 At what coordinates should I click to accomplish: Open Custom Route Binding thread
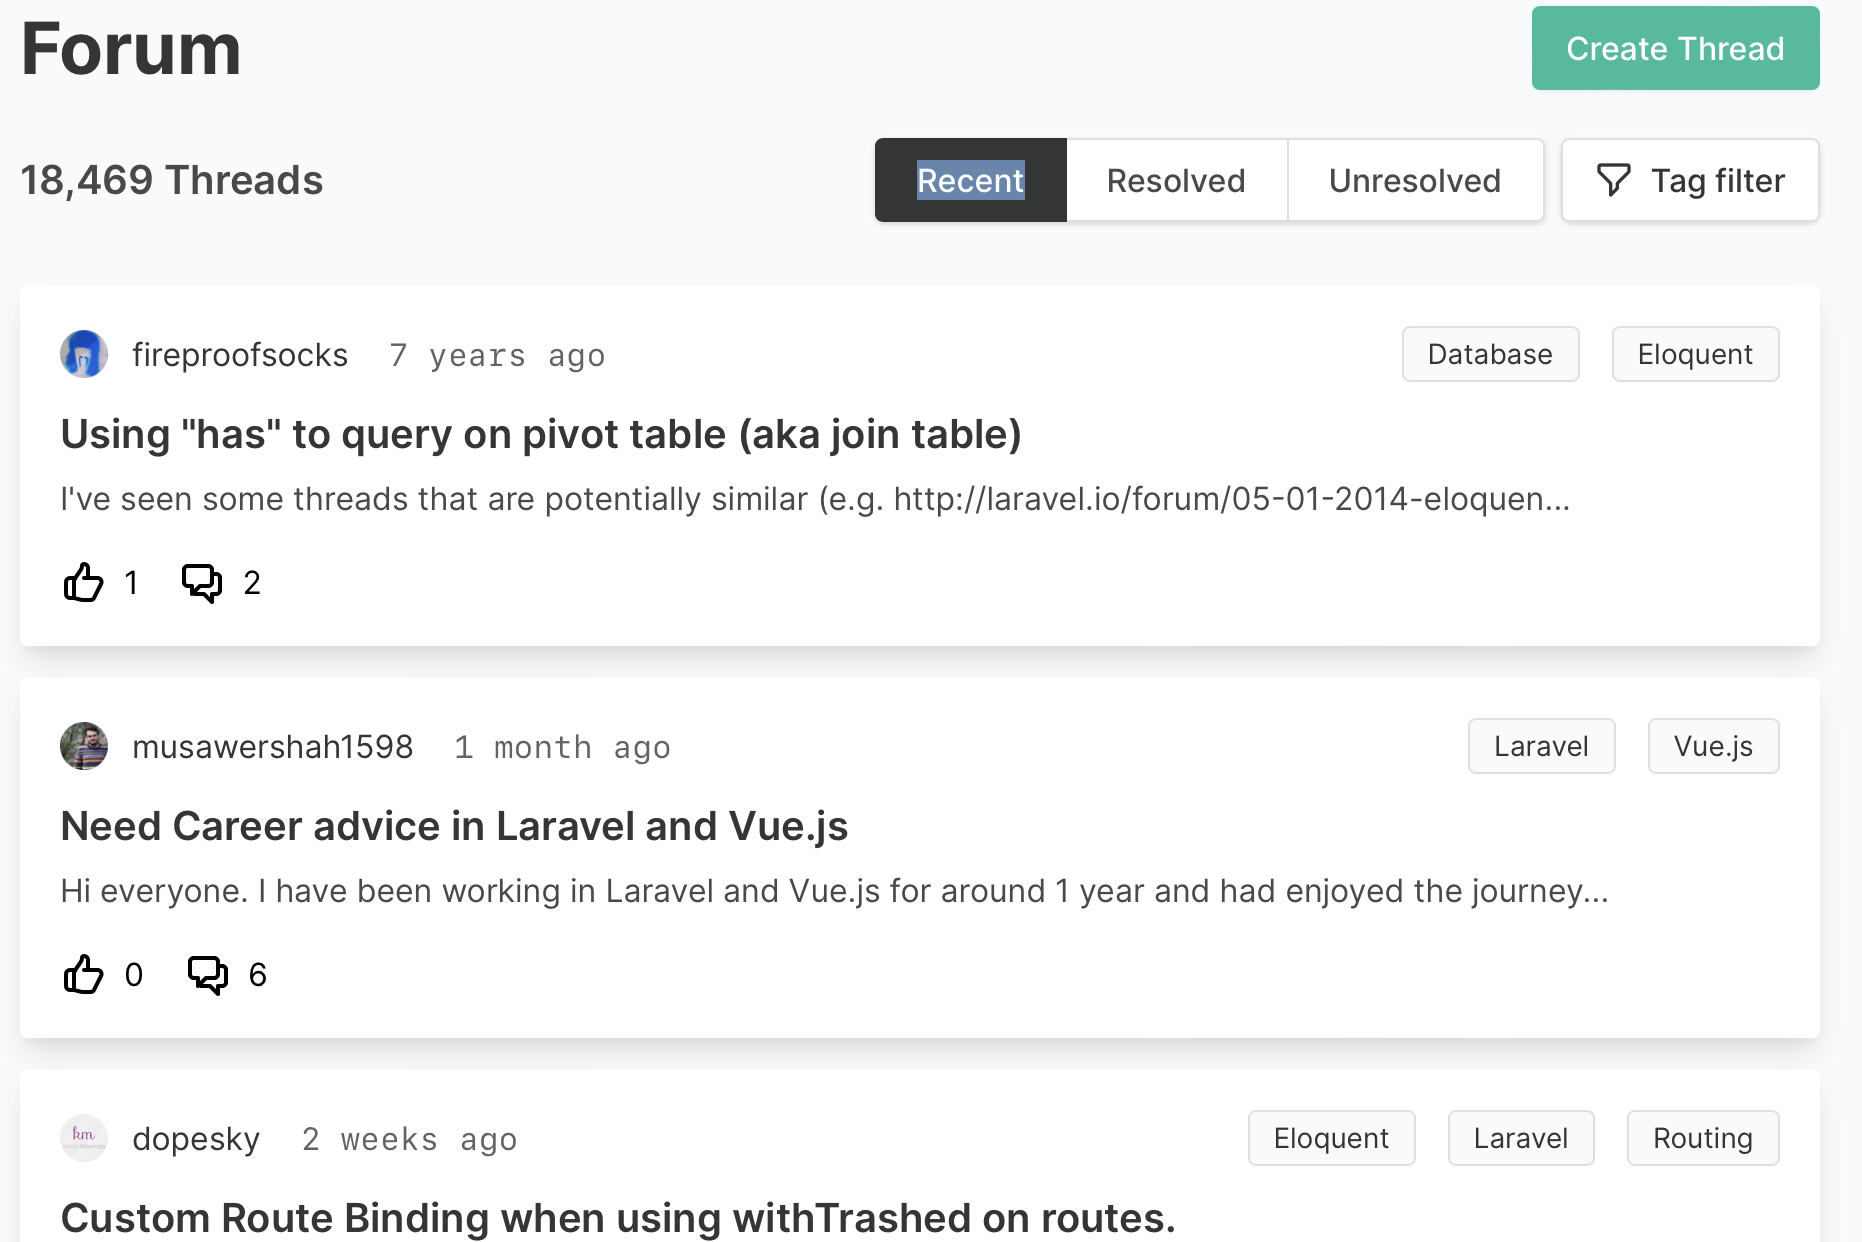point(618,1218)
